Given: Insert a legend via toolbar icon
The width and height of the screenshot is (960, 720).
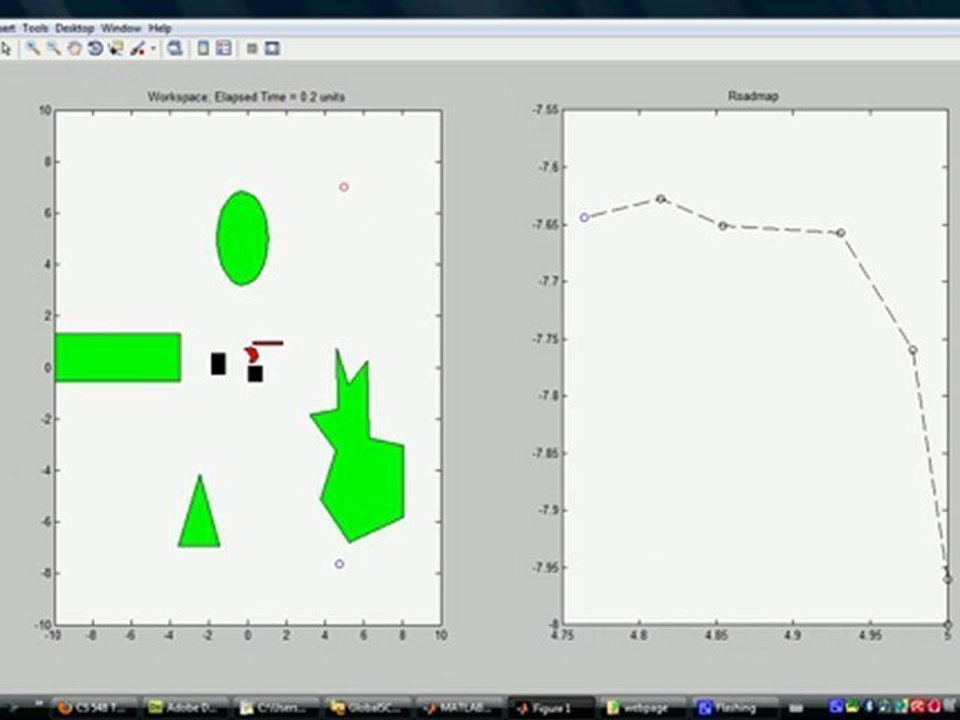Looking at the screenshot, I should [x=224, y=48].
